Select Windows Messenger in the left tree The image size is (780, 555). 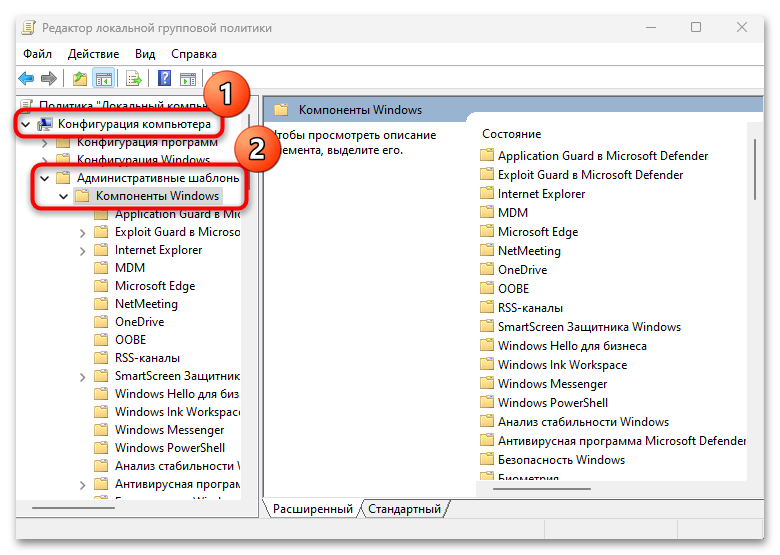(x=170, y=430)
